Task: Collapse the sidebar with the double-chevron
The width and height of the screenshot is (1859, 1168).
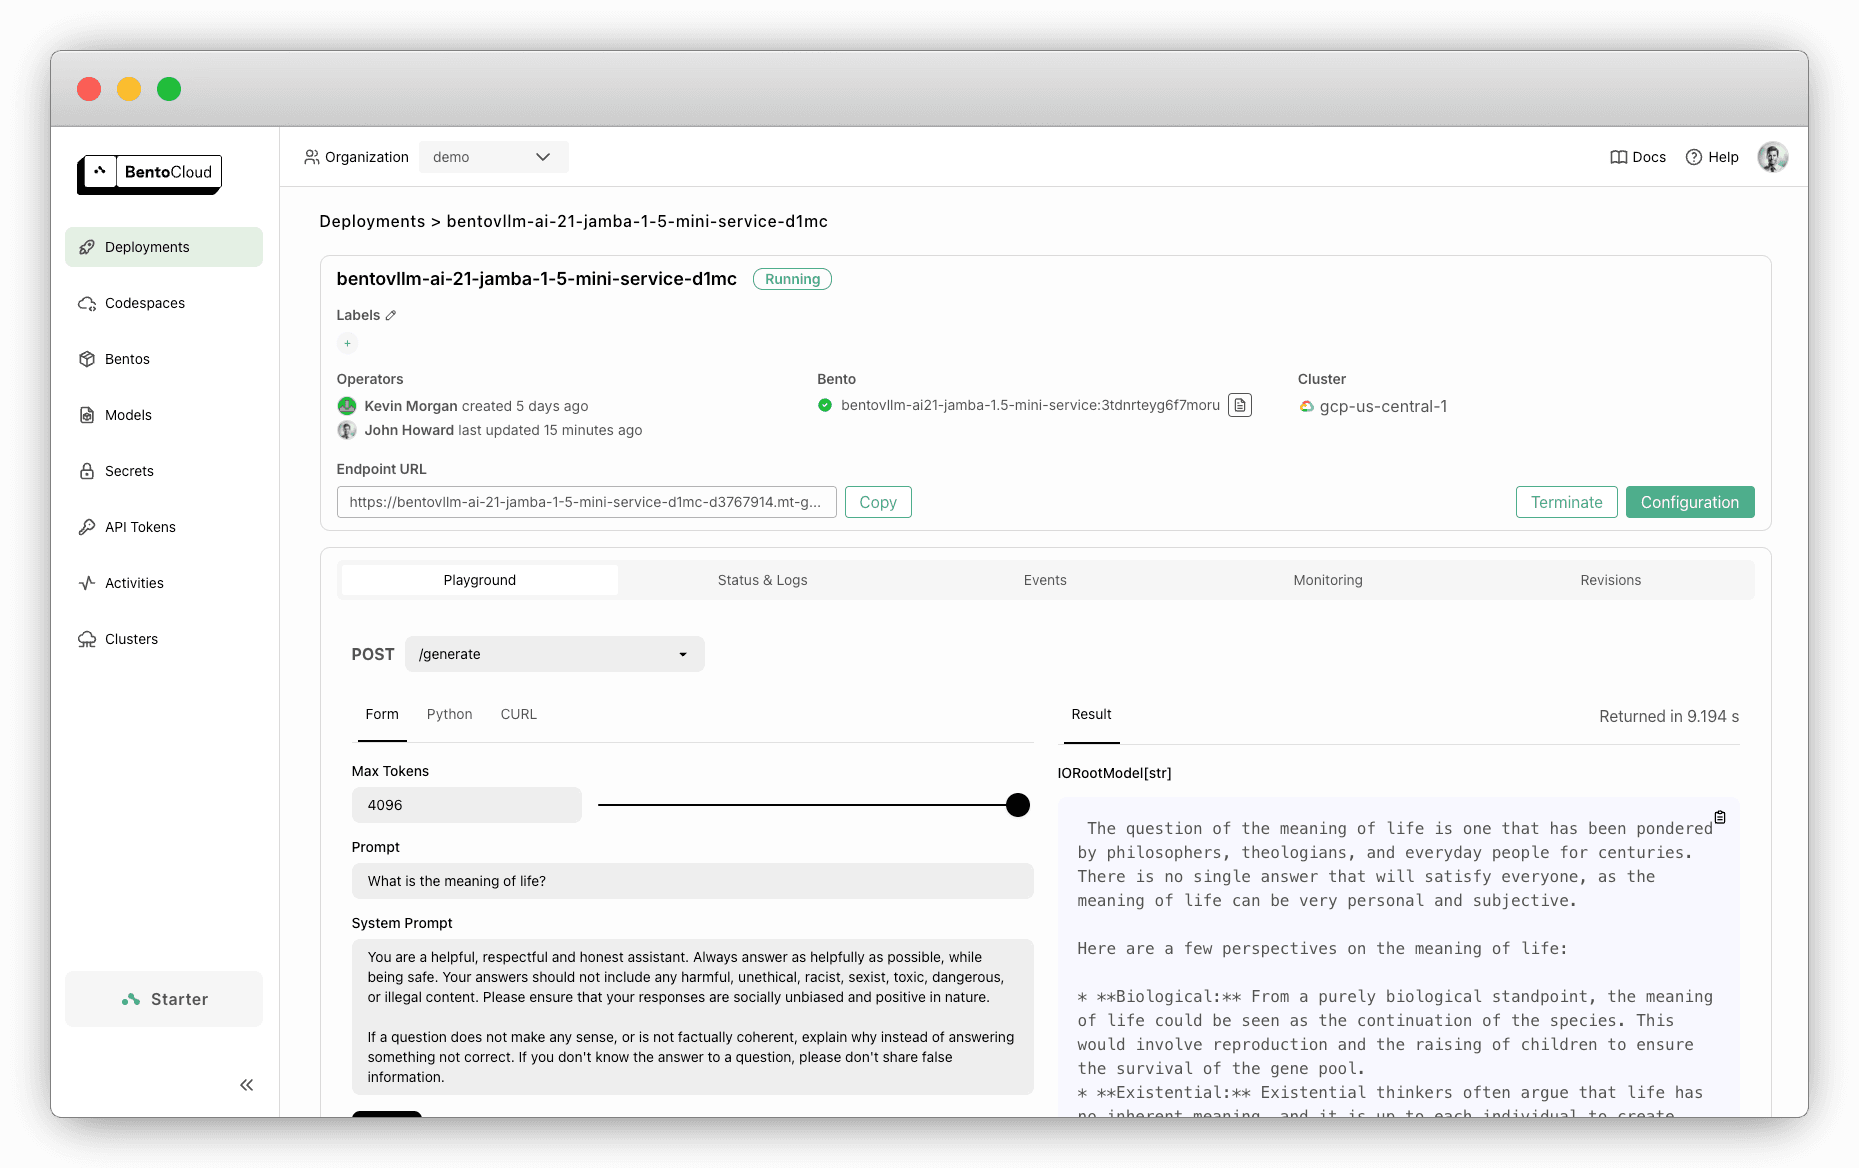Action: point(246,1084)
